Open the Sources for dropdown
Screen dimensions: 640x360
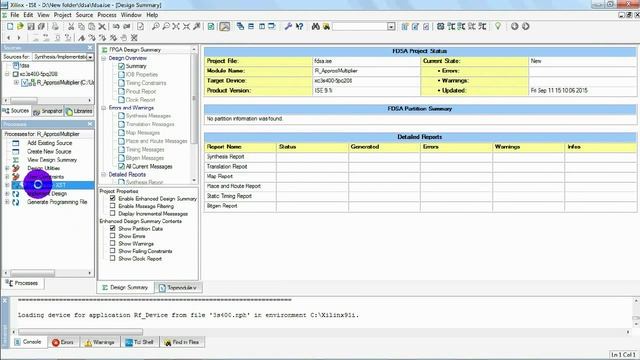point(90,57)
